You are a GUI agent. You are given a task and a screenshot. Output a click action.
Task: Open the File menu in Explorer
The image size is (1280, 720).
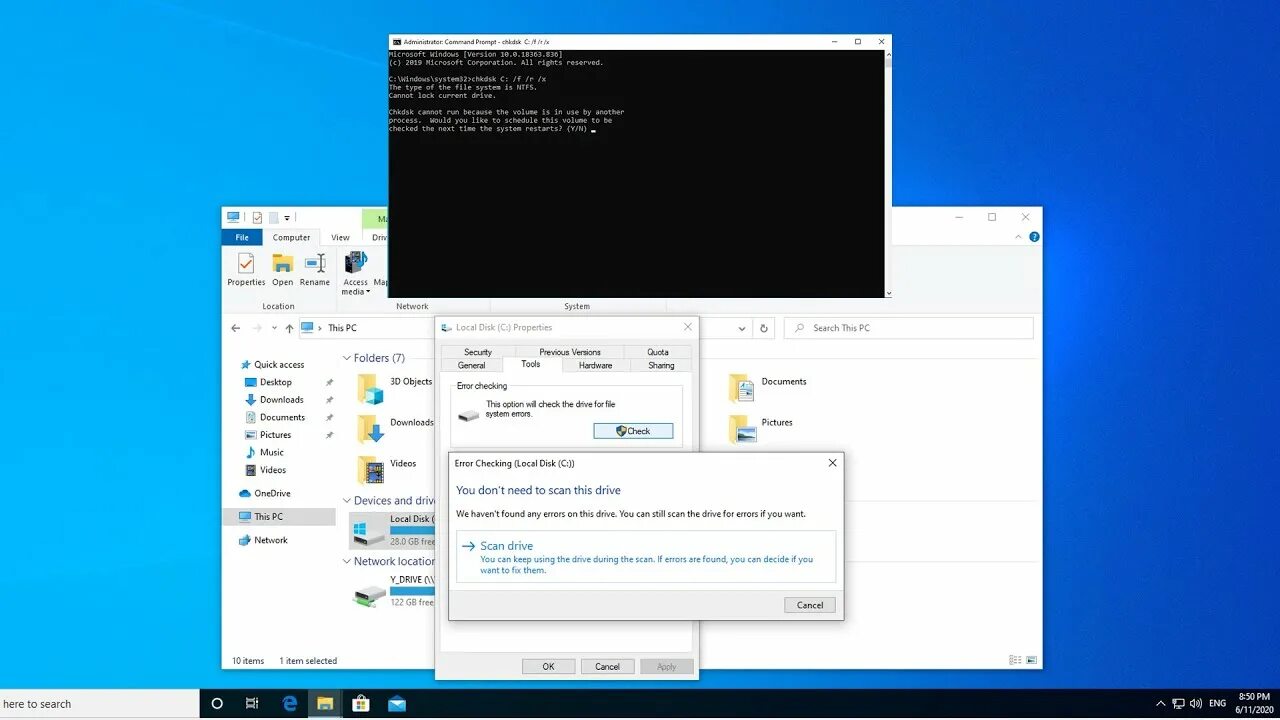click(242, 237)
